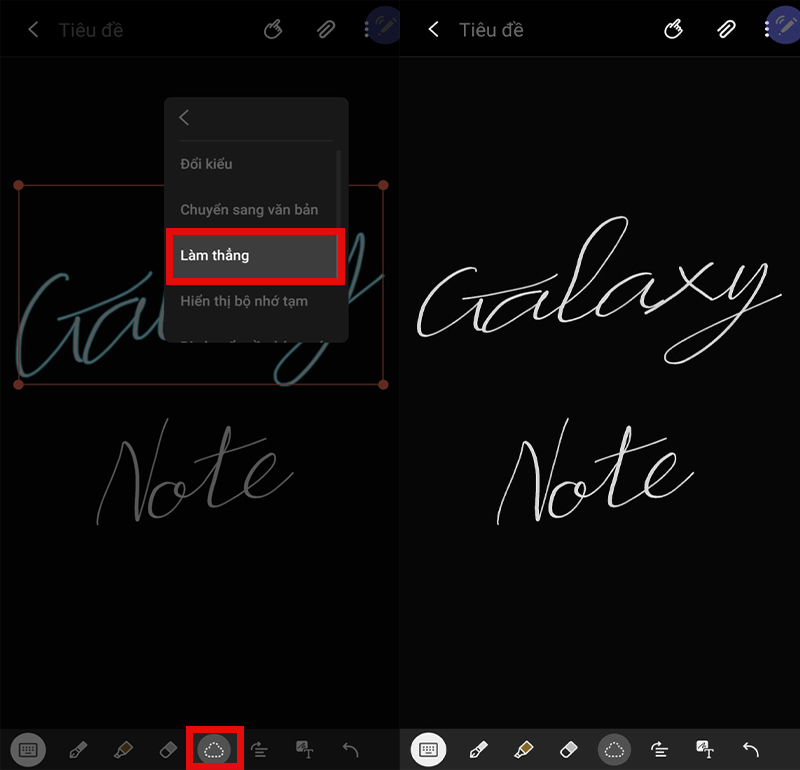Tap the straighten-lines icon in left toolbar
800x770 pixels.
[259, 750]
